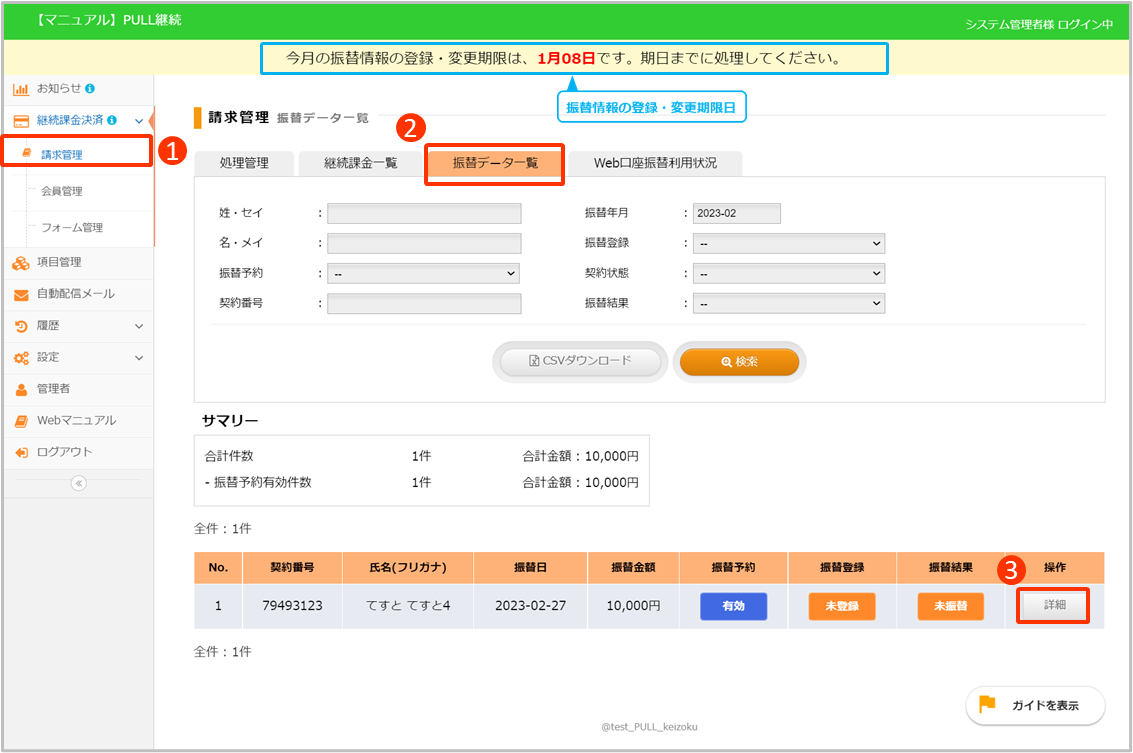Screen dimensions: 1133x753
Task: Expand the 履歴 sidebar menu chevron
Action: (x=139, y=326)
